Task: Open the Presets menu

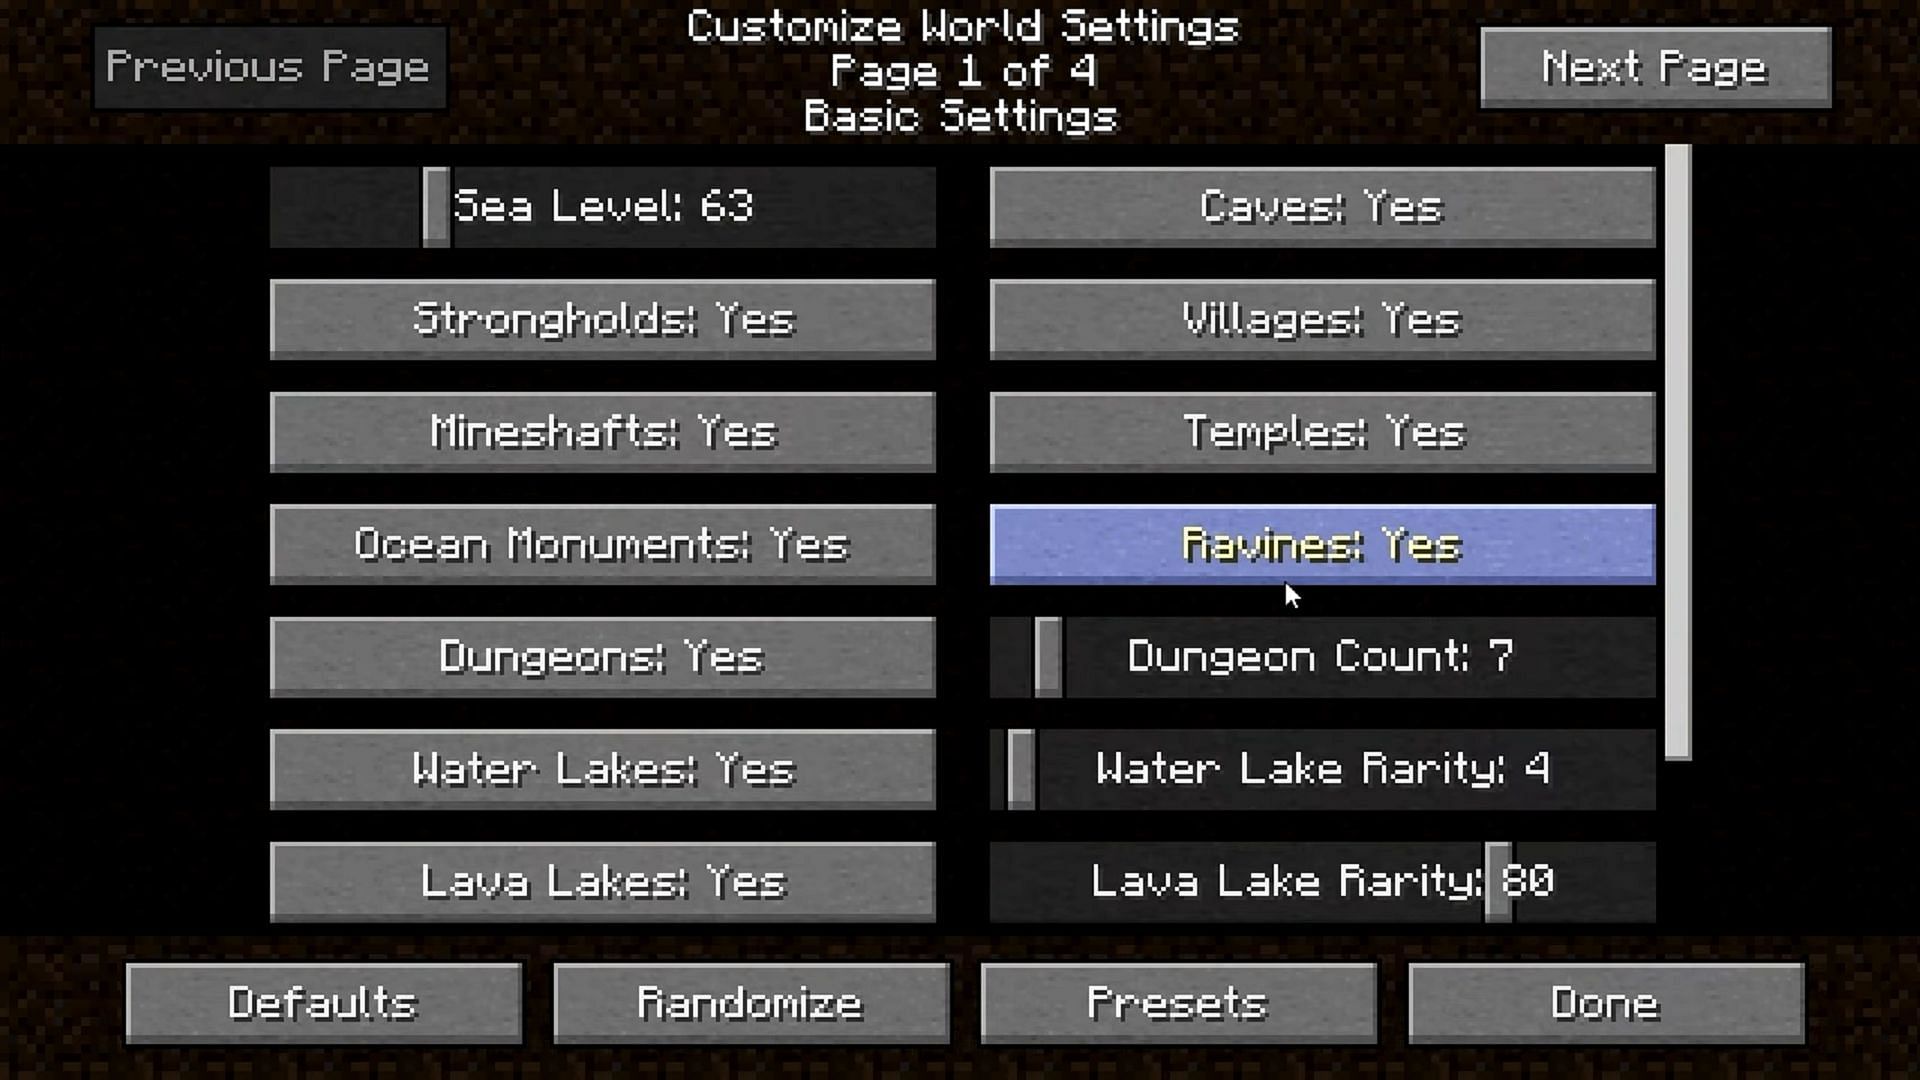Action: [1178, 1002]
